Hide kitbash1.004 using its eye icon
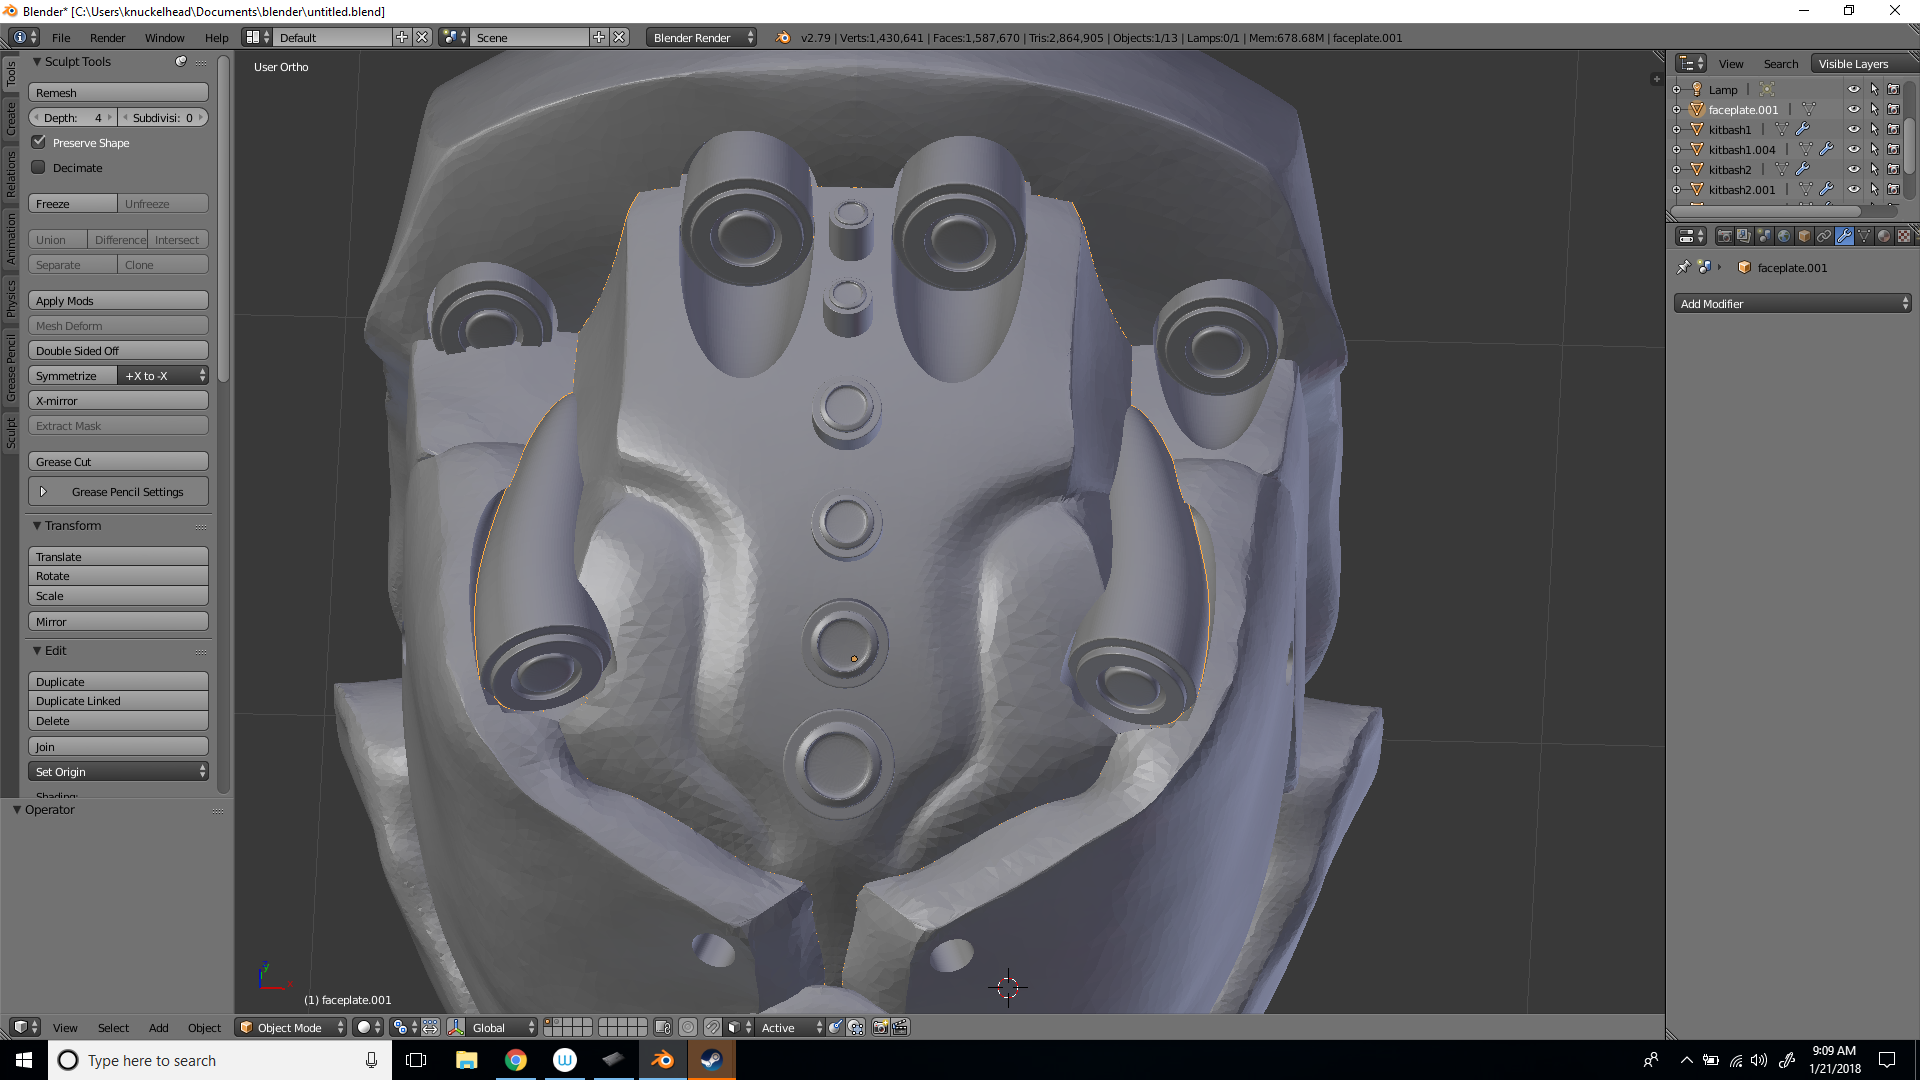 pos(1854,150)
